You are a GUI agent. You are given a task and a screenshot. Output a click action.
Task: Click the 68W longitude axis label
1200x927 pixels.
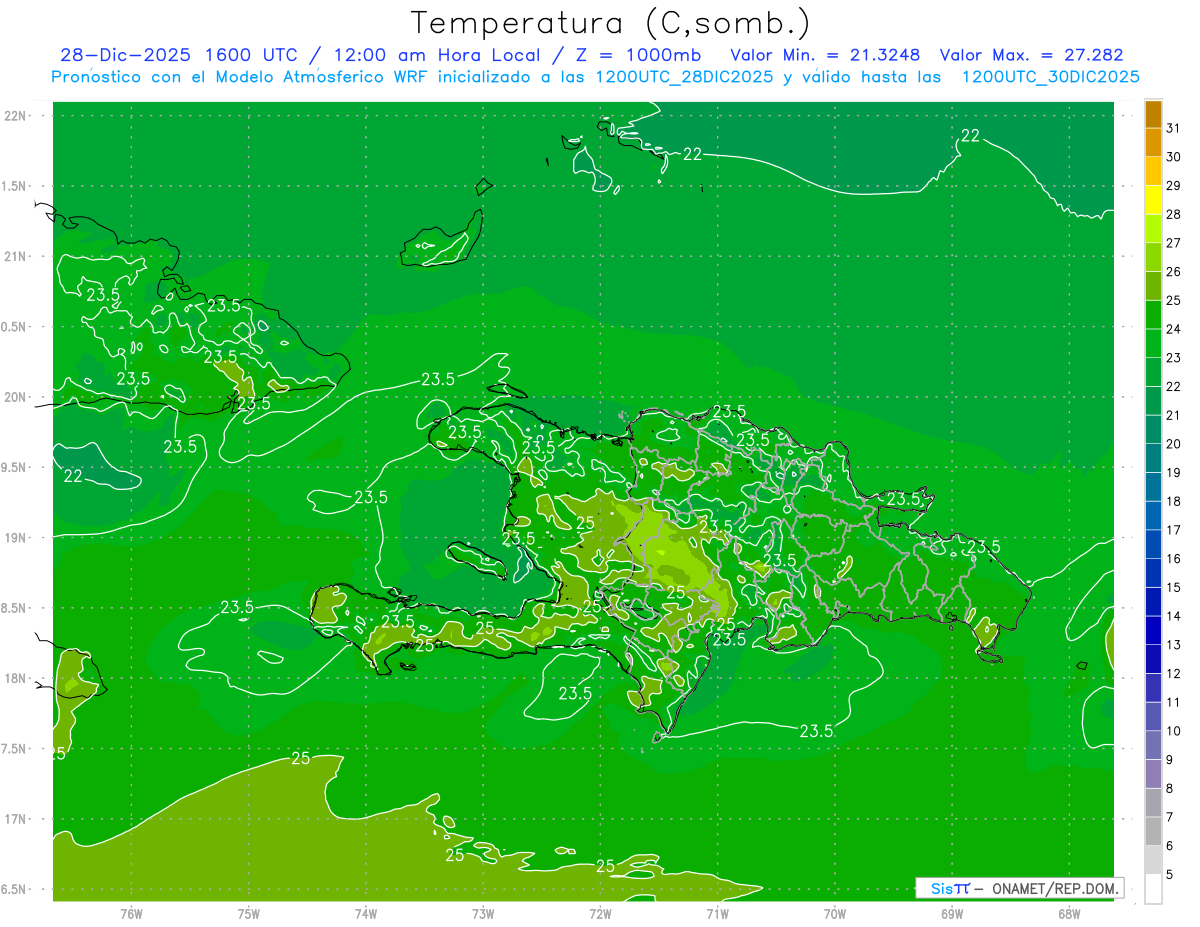(1069, 914)
